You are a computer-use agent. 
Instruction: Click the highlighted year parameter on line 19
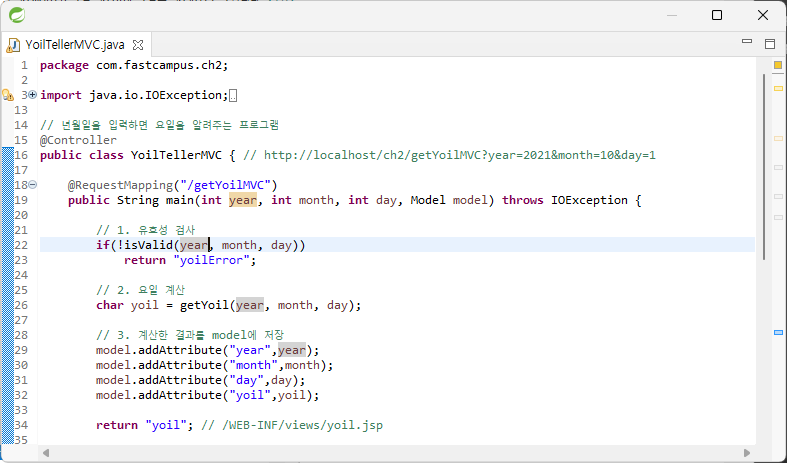pos(243,200)
